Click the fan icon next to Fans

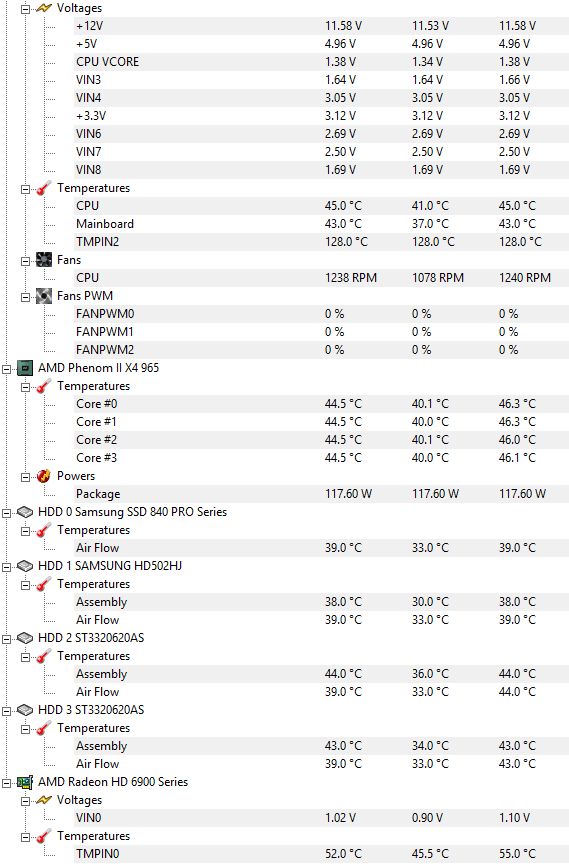[x=44, y=260]
